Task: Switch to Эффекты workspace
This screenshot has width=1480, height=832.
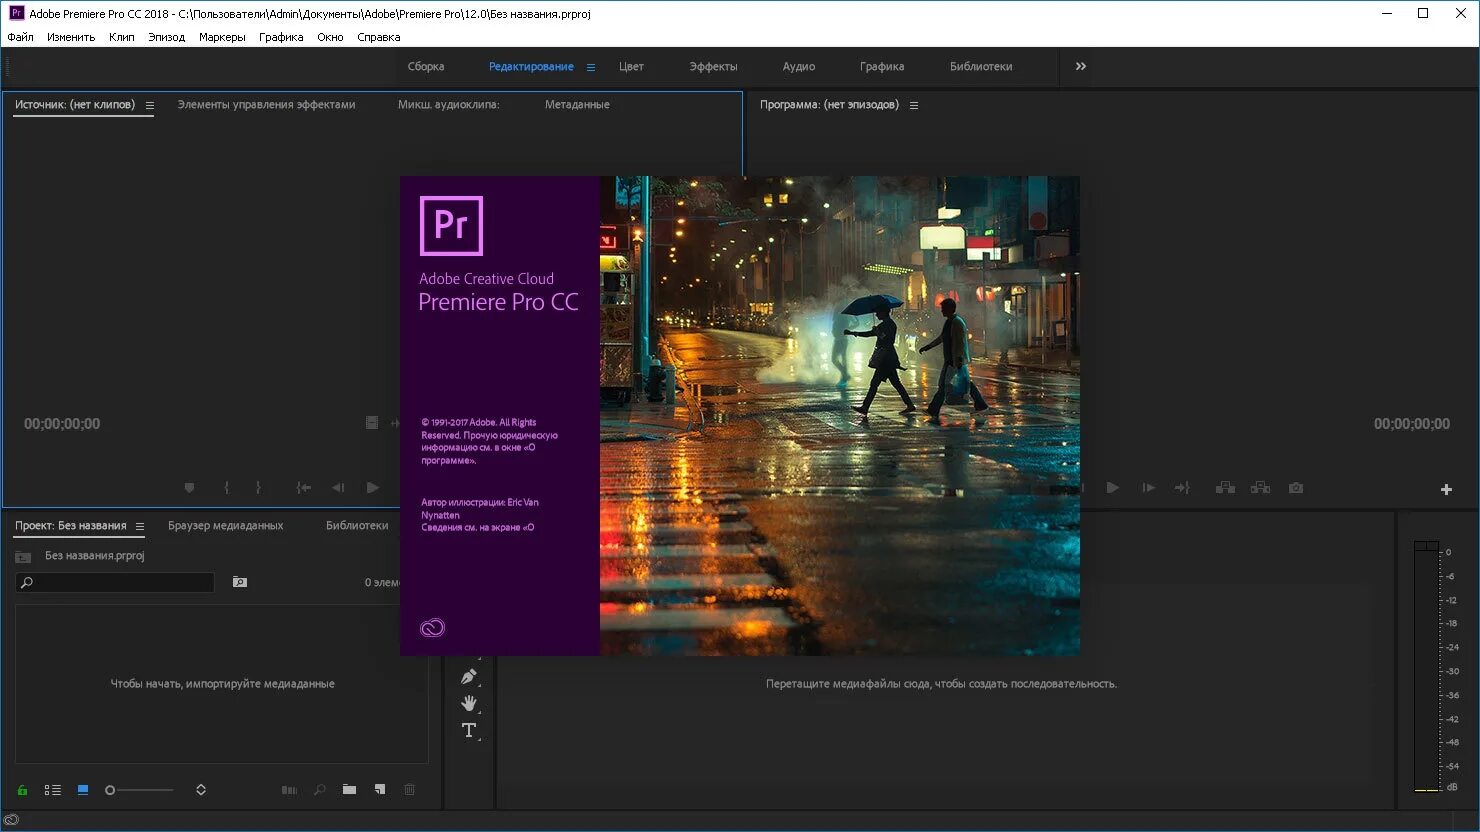Action: pos(713,67)
